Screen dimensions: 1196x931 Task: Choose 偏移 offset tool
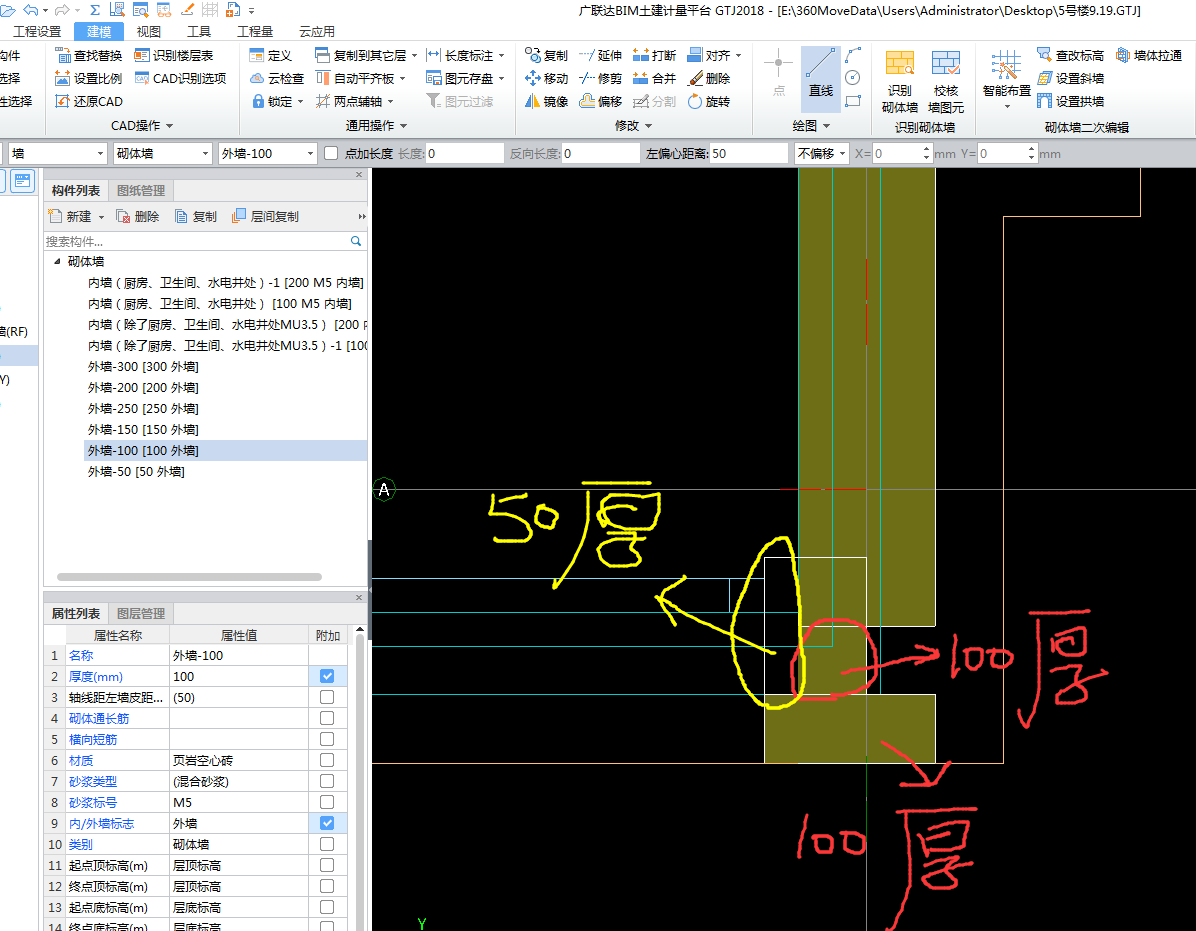(600, 101)
